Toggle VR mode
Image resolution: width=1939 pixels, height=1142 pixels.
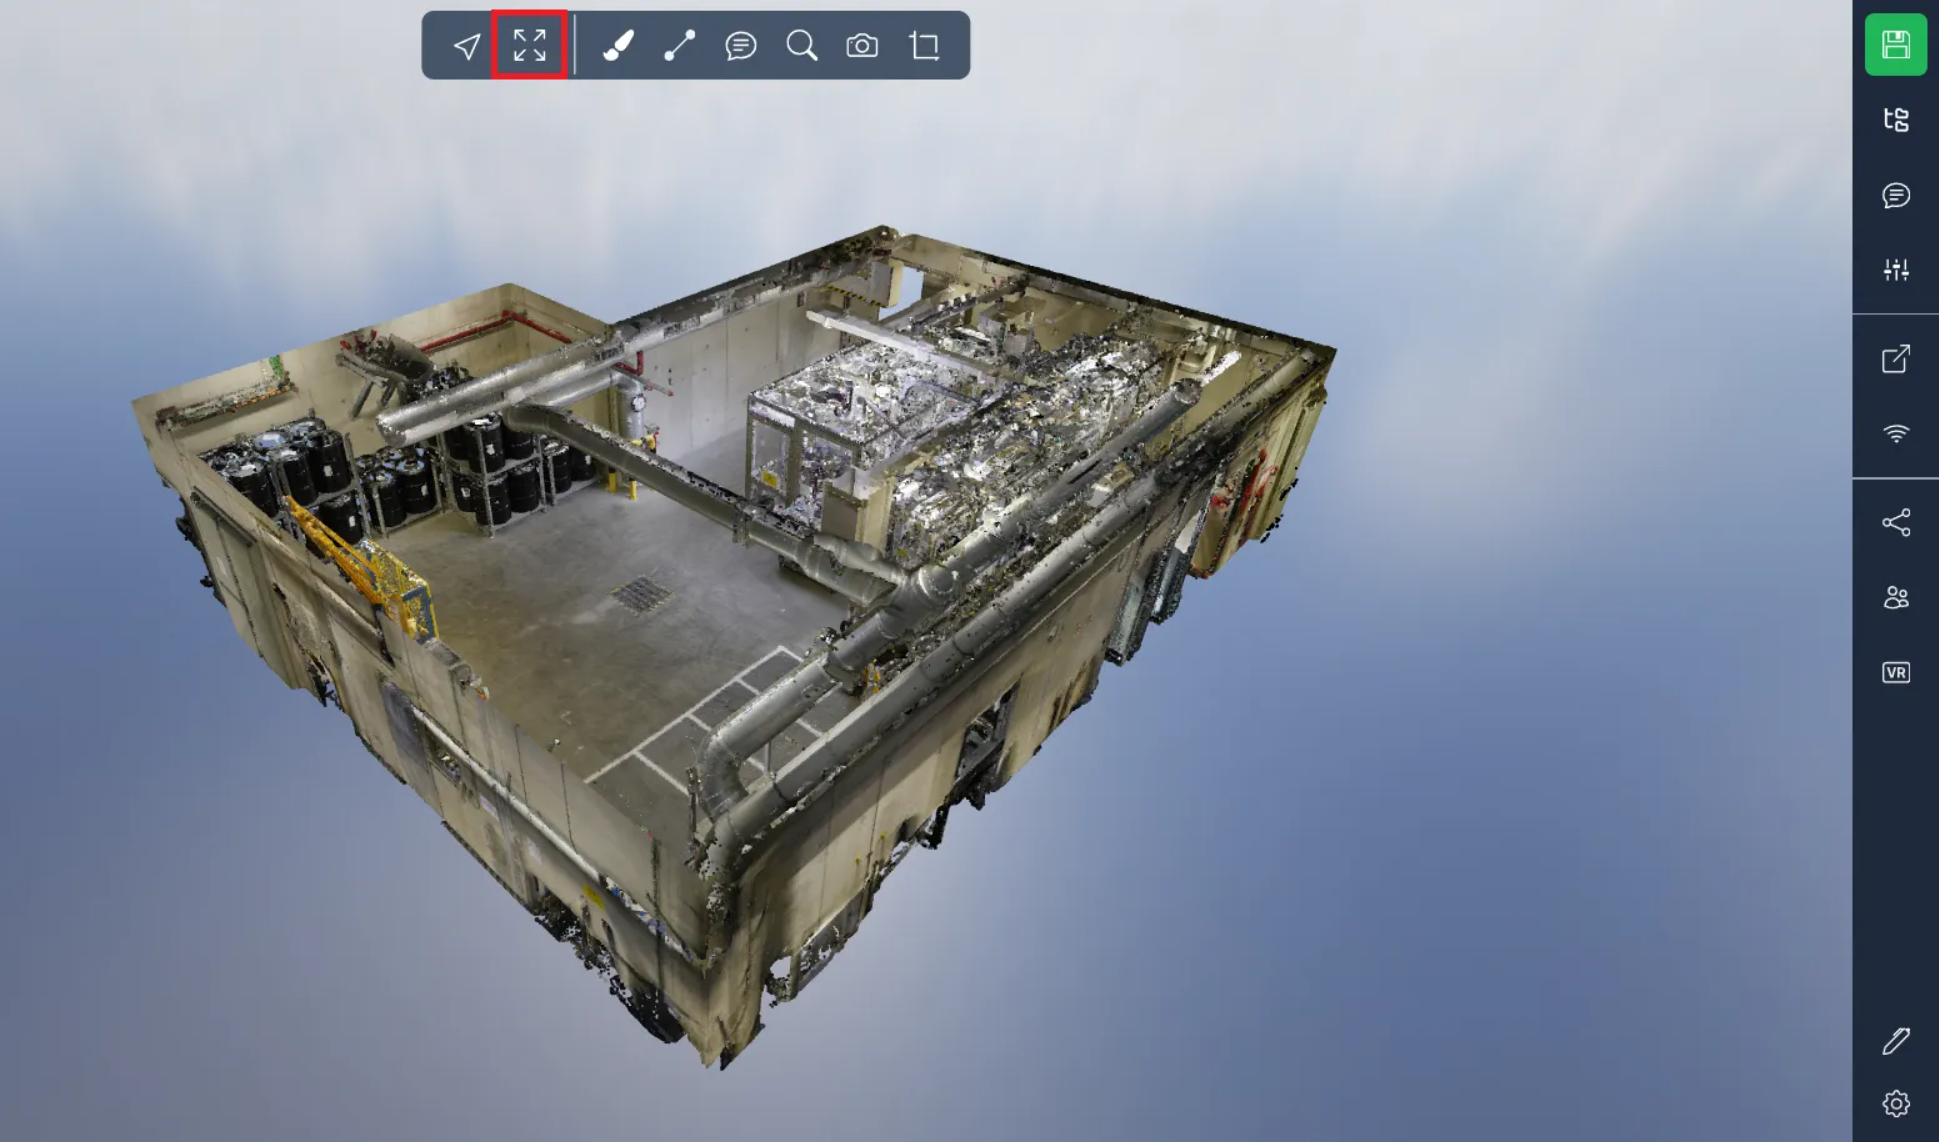click(1895, 672)
